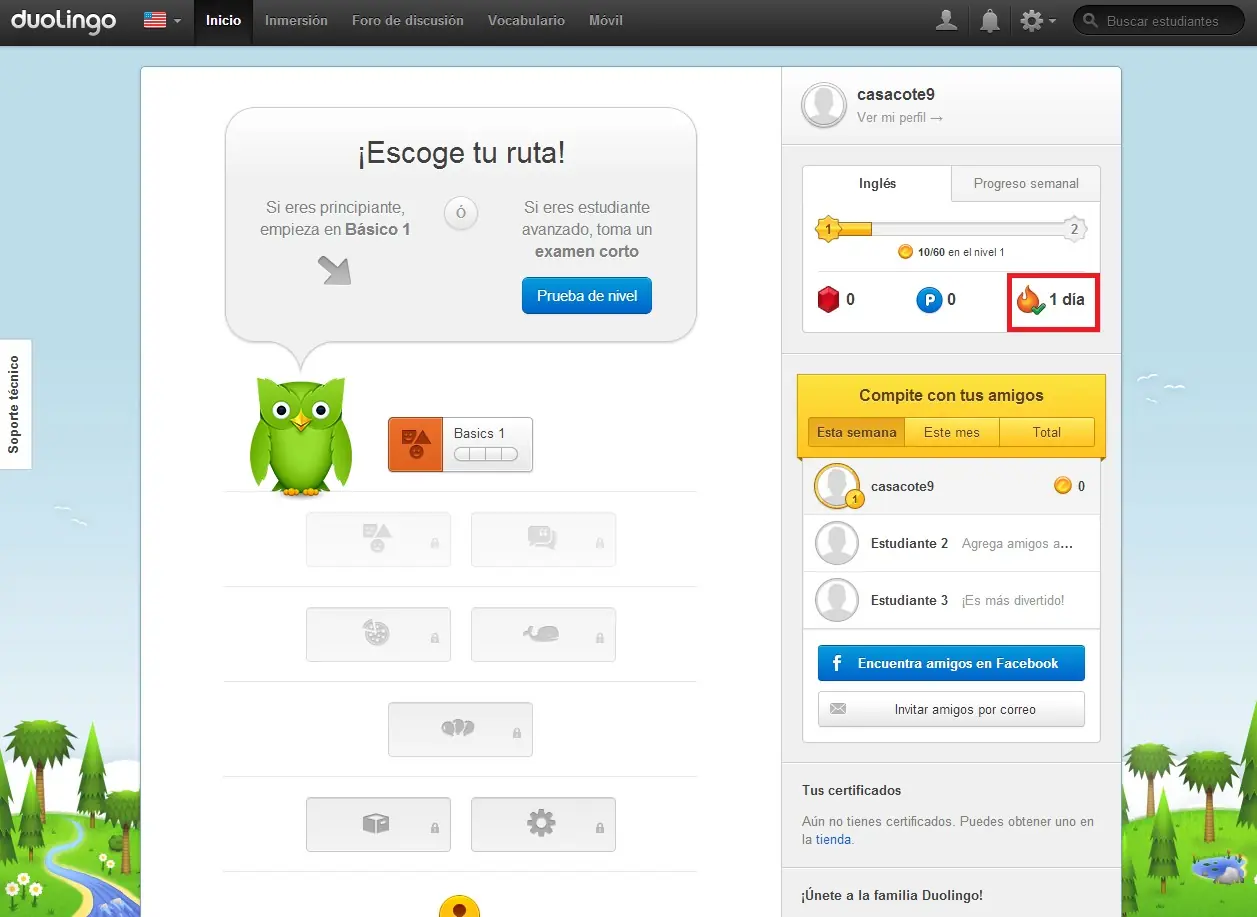Image resolution: width=1257 pixels, height=917 pixels.
Task: Click the locked food pizza skill
Action: click(378, 634)
